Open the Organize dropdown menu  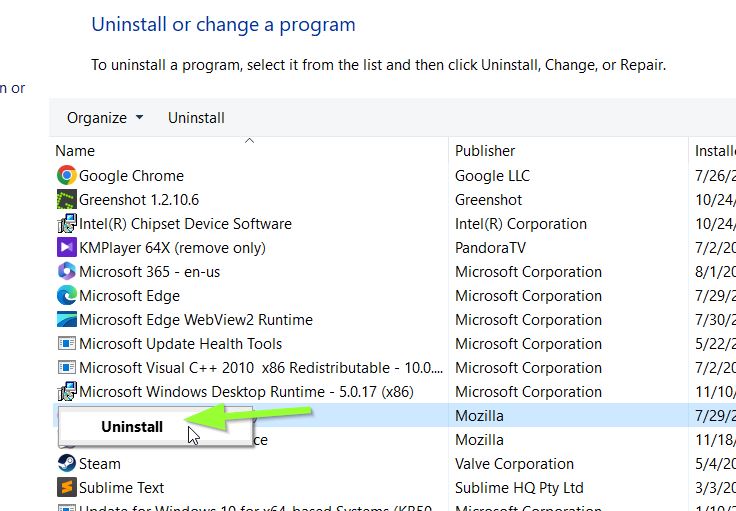click(x=105, y=118)
